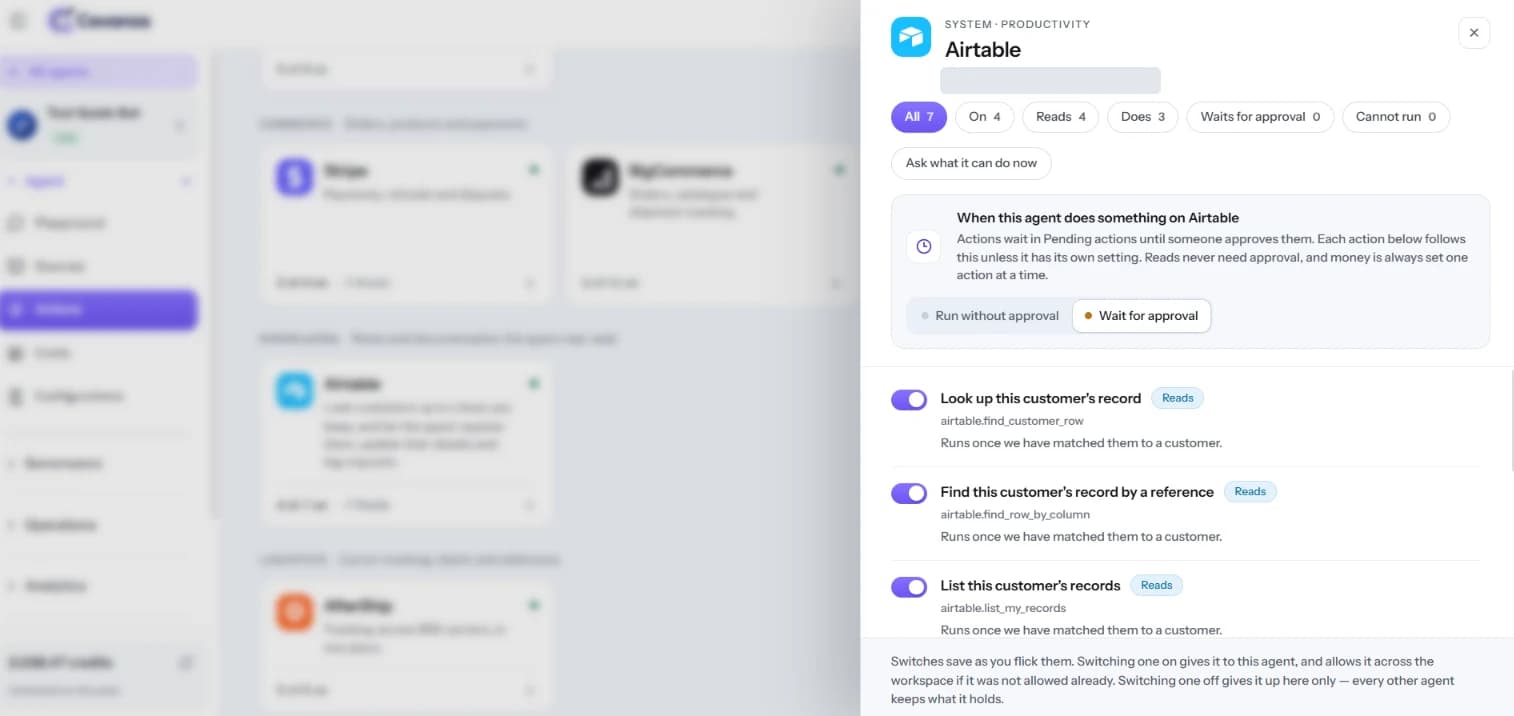
Task: Click the SYSTEM · PRODUCTIVITY label
Action: click(x=1017, y=24)
